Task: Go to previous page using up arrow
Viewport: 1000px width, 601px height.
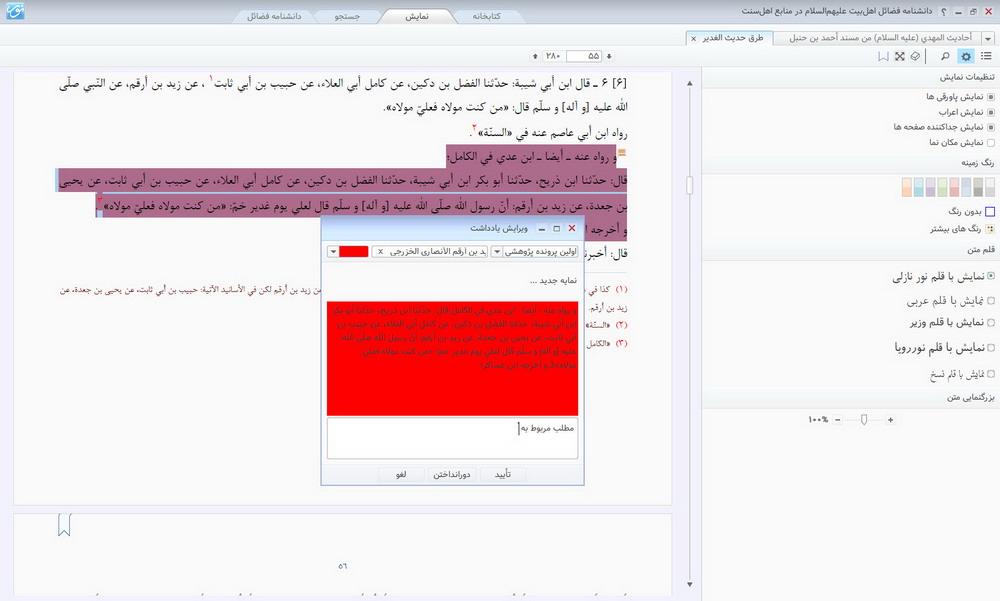Action: point(534,56)
